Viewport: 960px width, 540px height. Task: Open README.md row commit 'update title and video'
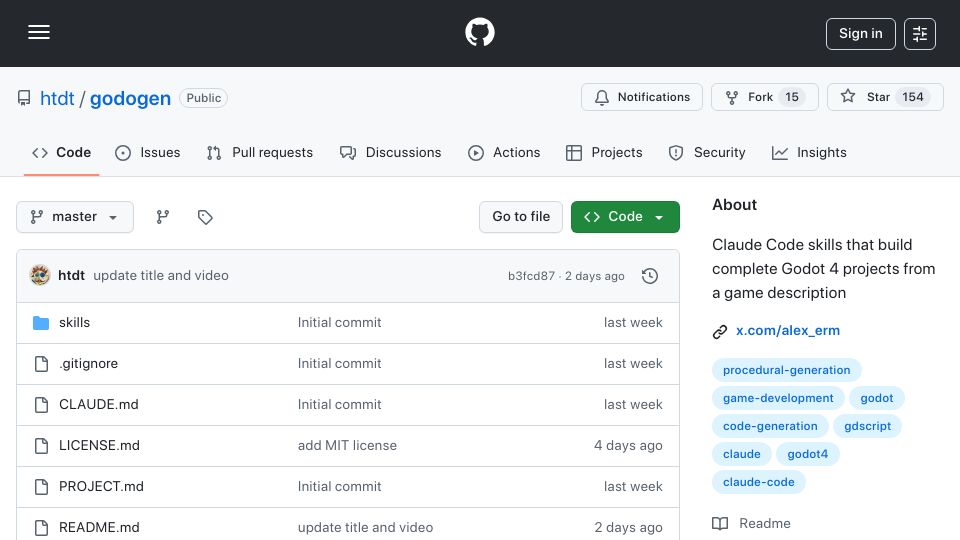365,528
